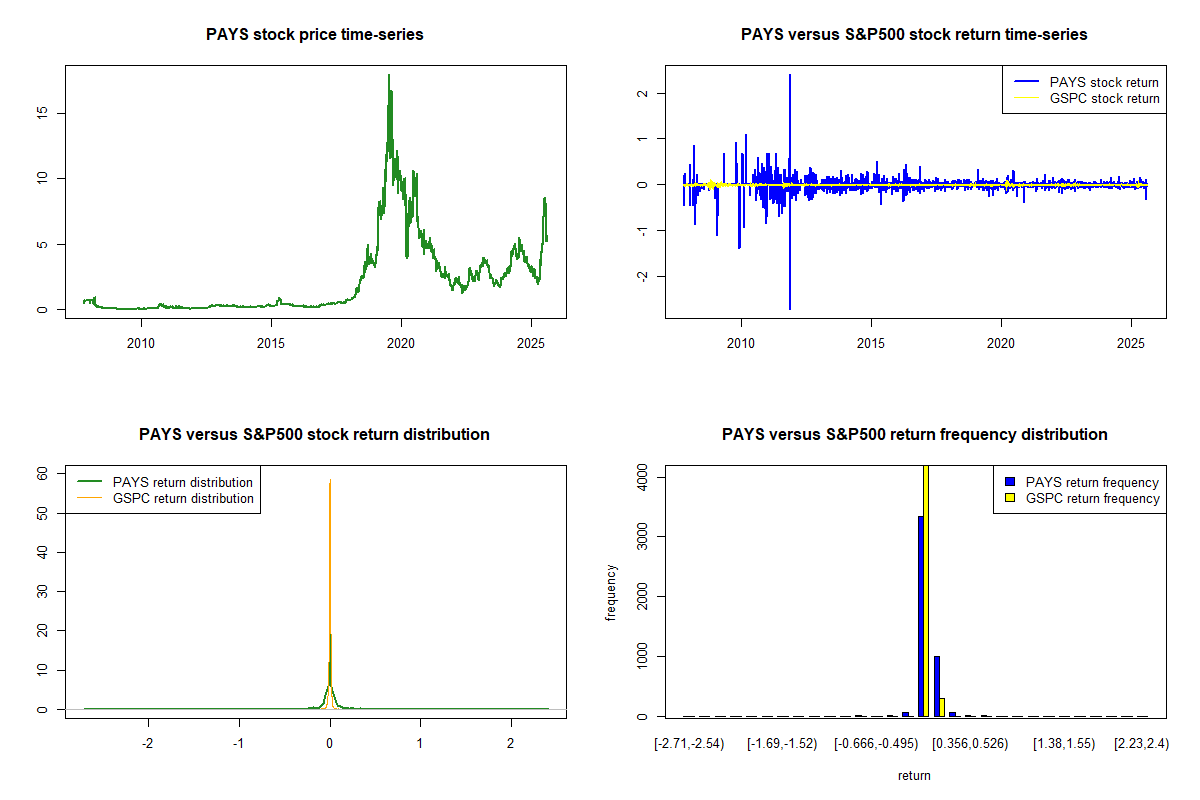1200x800 pixels.
Task: Click the 'PAYS stock price time-series' title
Action: pyautogui.click(x=315, y=35)
